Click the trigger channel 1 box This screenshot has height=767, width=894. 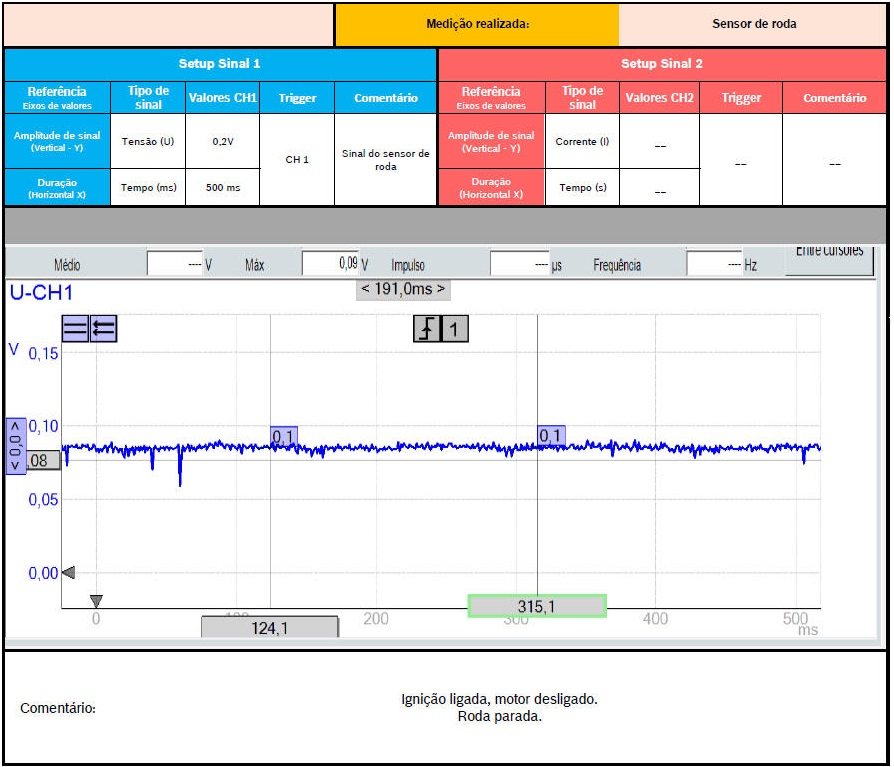454,328
